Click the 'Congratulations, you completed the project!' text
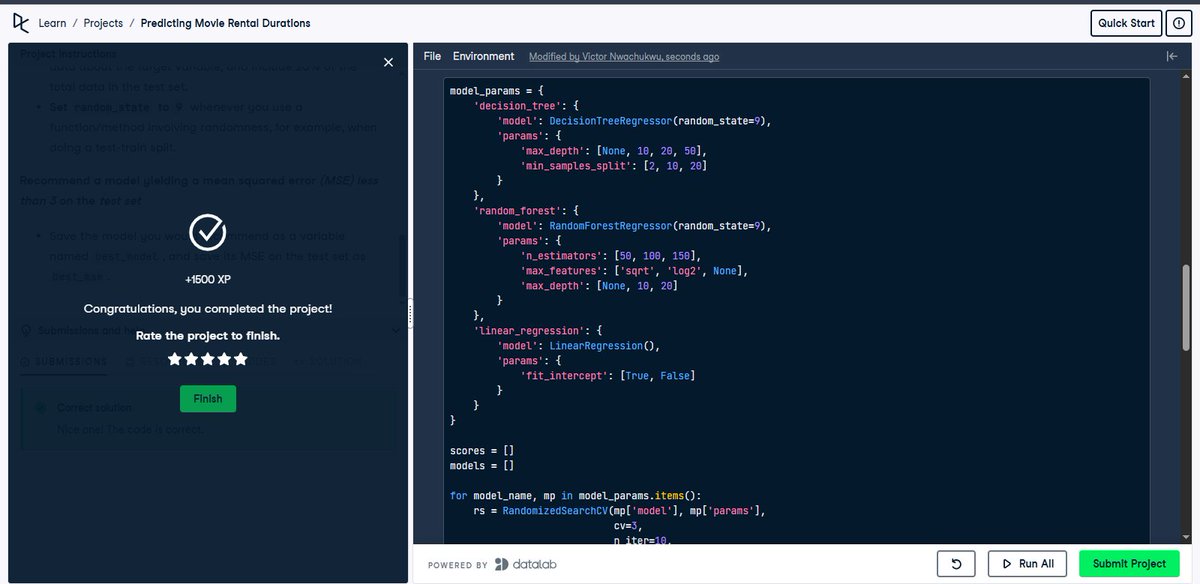Screen dimensions: 1200x584 coord(208,309)
